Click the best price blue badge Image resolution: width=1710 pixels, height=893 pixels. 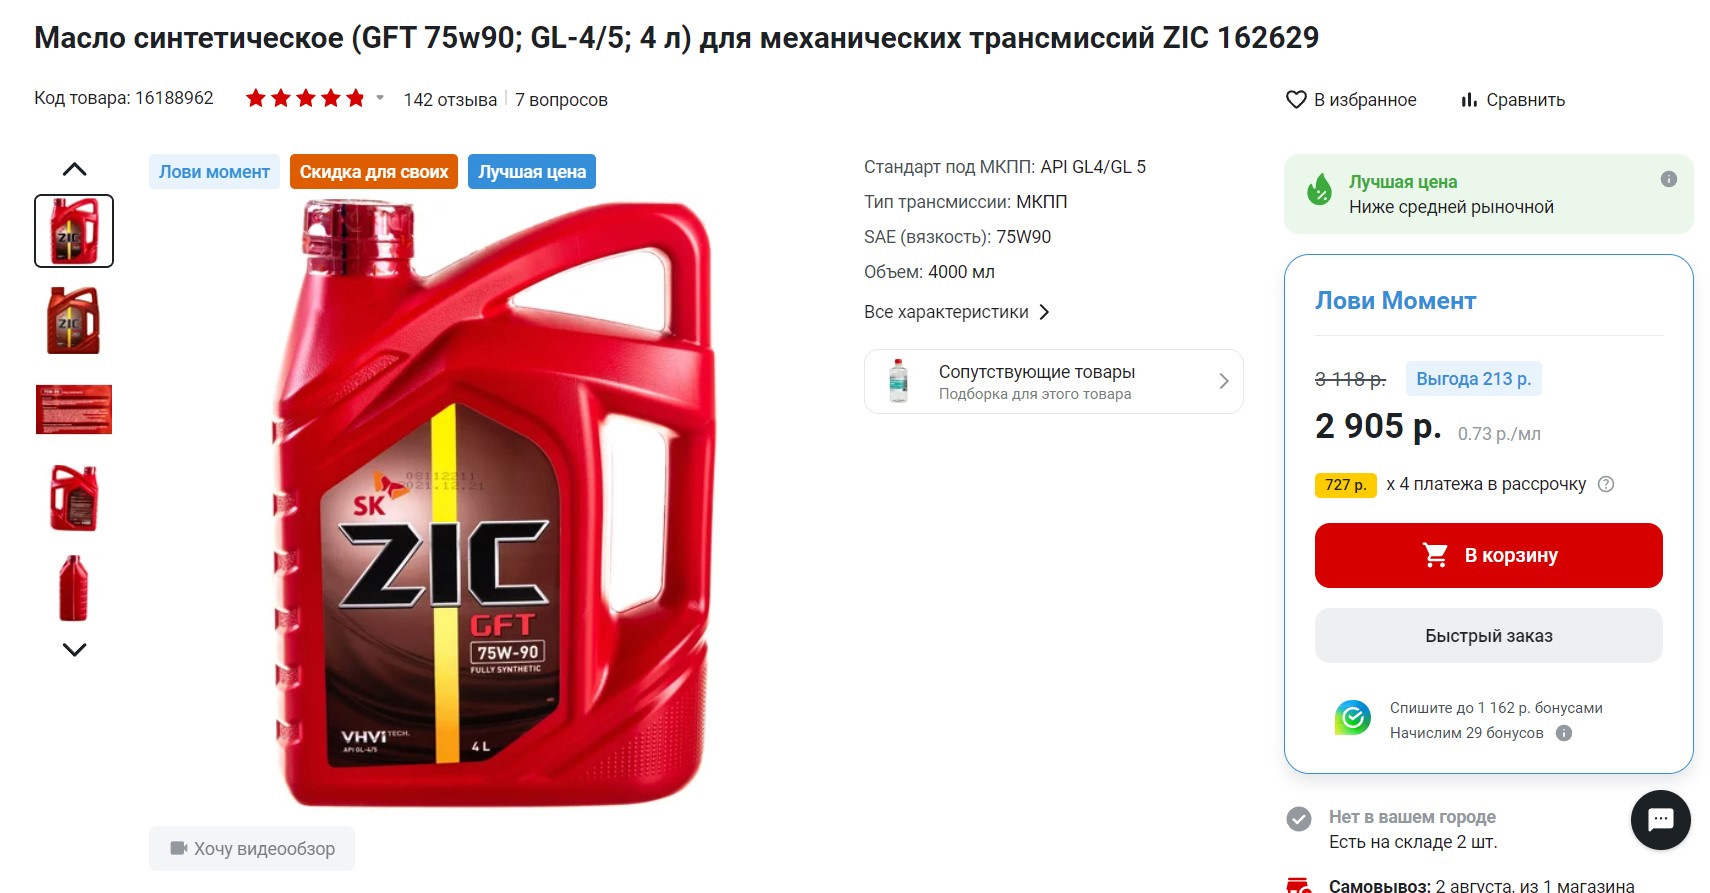click(x=532, y=172)
